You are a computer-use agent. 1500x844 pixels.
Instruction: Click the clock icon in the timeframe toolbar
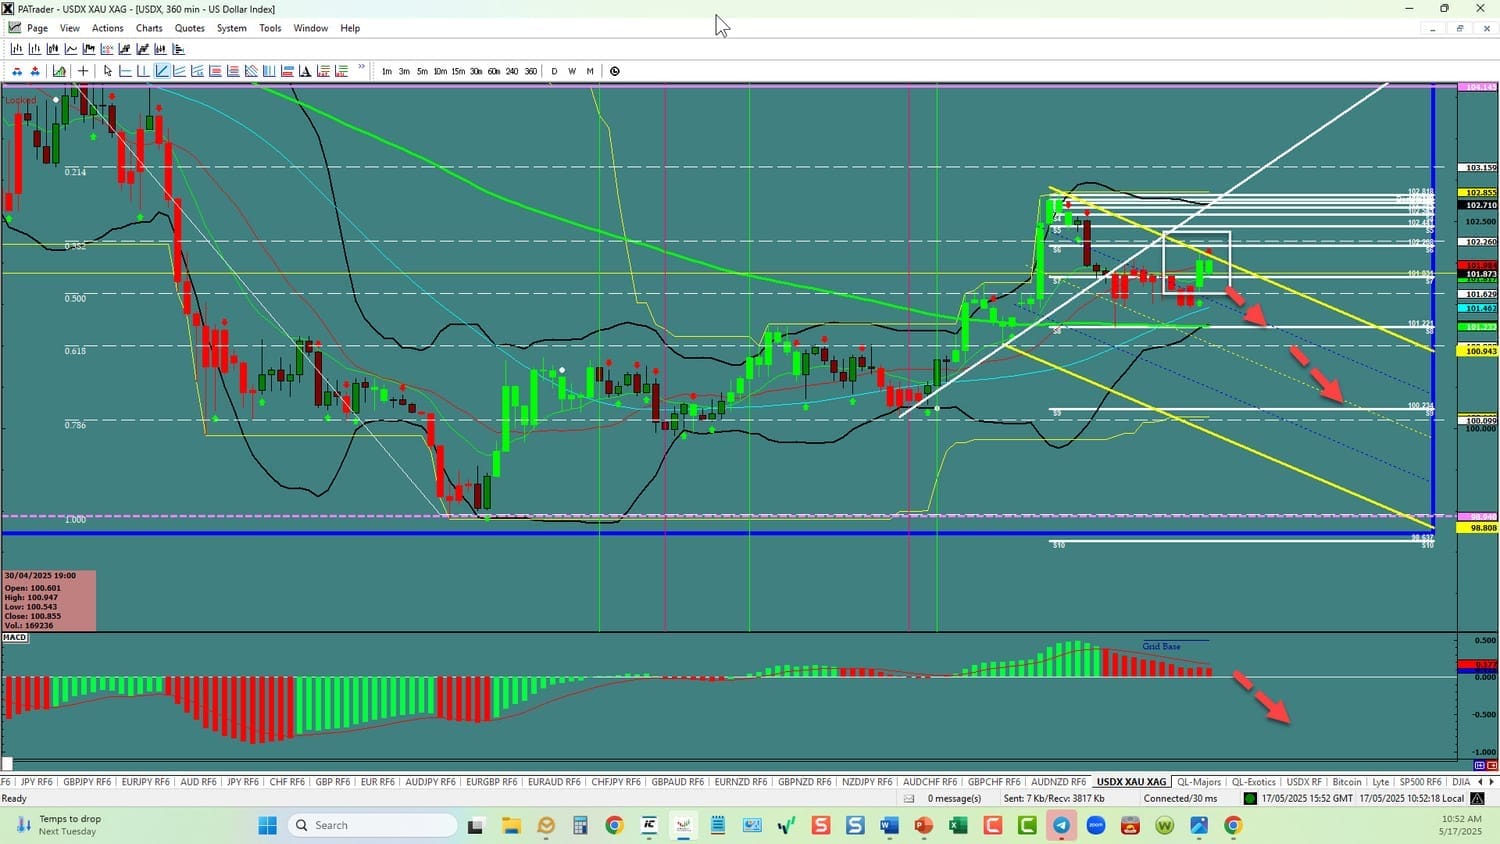click(x=615, y=71)
